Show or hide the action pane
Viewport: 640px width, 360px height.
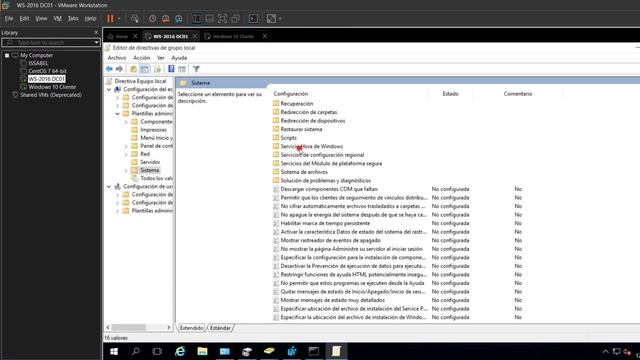(x=182, y=69)
